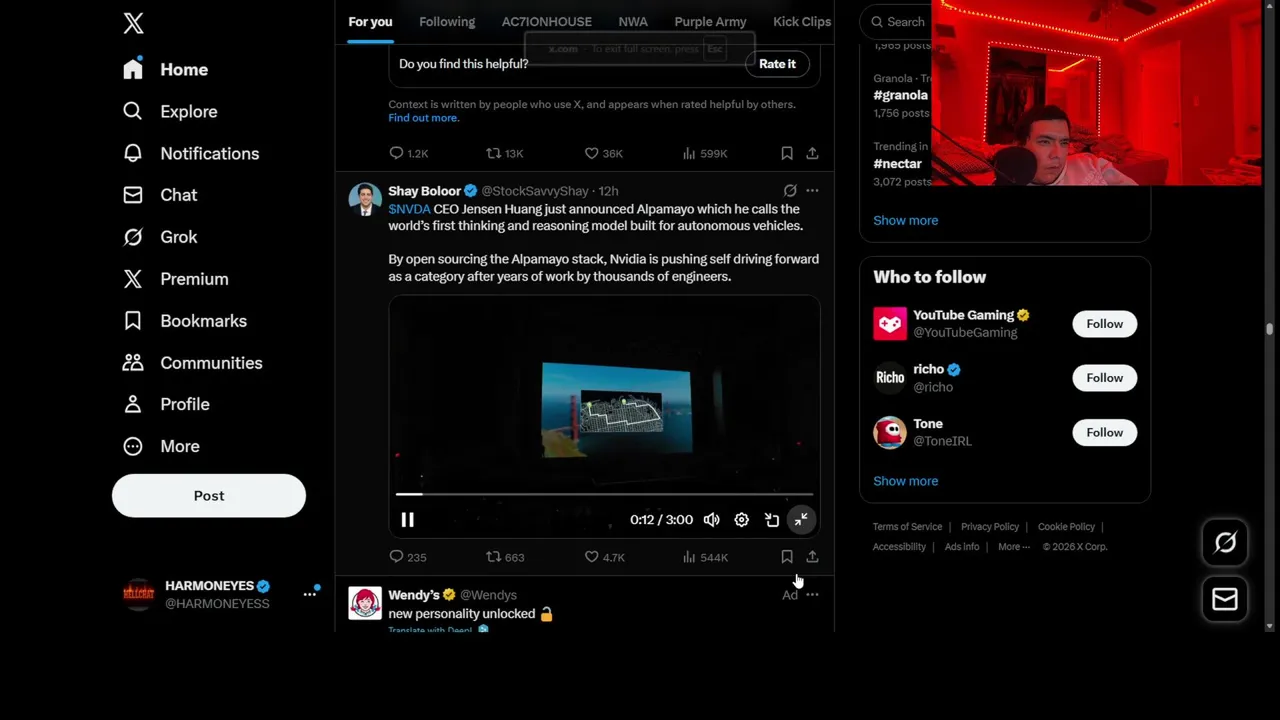This screenshot has height=720, width=1280.
Task: Switch to For you tab
Action: coord(370,22)
